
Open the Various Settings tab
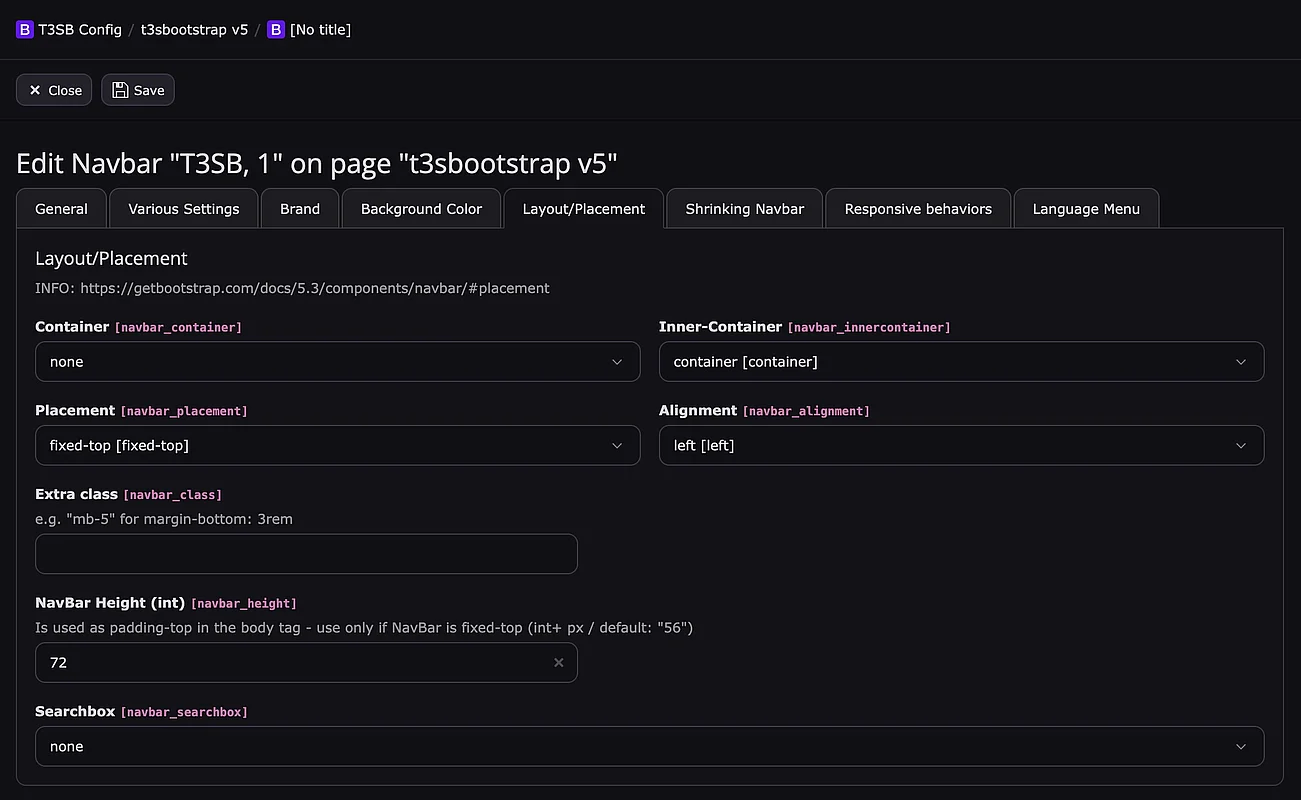click(x=184, y=209)
